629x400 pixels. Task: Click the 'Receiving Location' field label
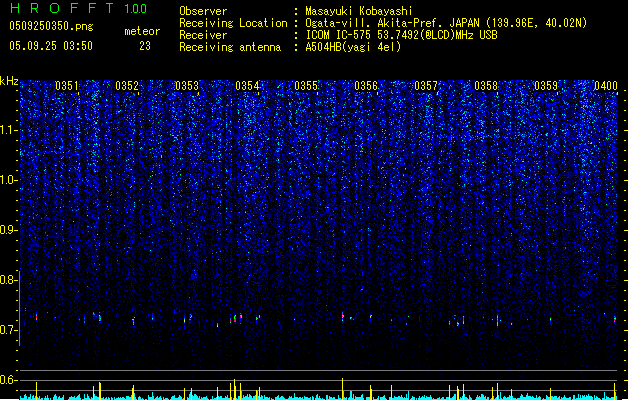[233, 23]
